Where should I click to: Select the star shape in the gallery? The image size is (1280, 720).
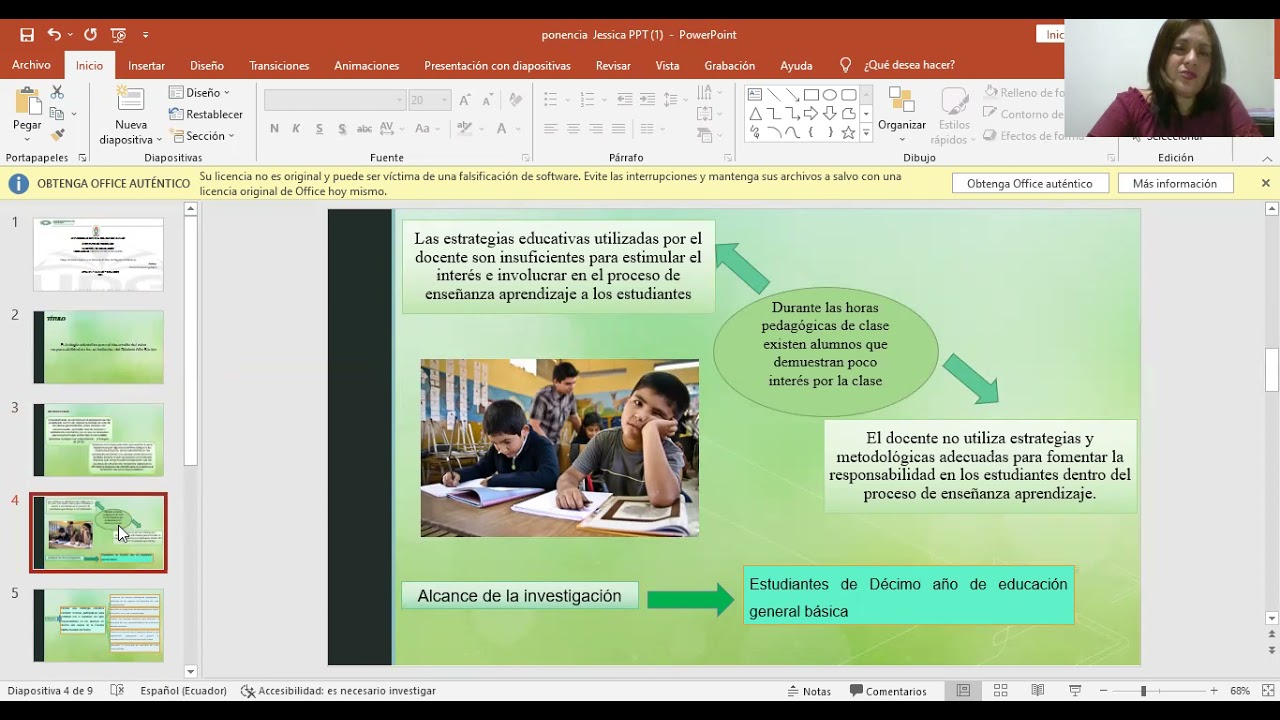pyautogui.click(x=848, y=132)
